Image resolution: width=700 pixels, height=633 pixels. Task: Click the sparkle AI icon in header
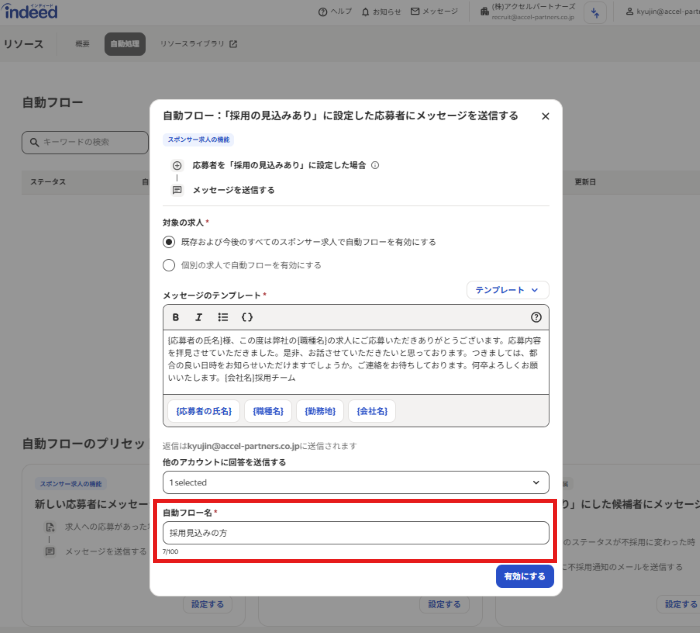(x=596, y=12)
